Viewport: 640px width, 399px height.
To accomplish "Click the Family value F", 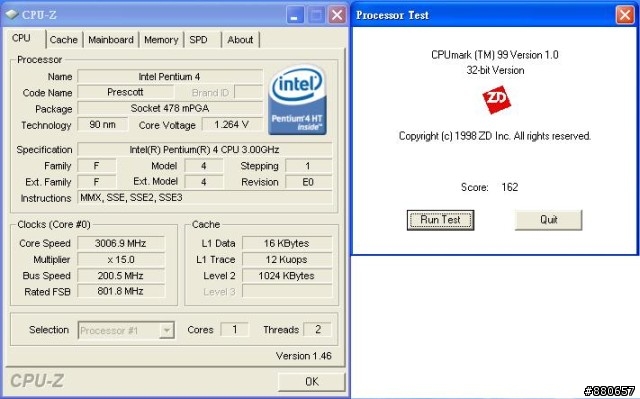I will pyautogui.click(x=96, y=166).
